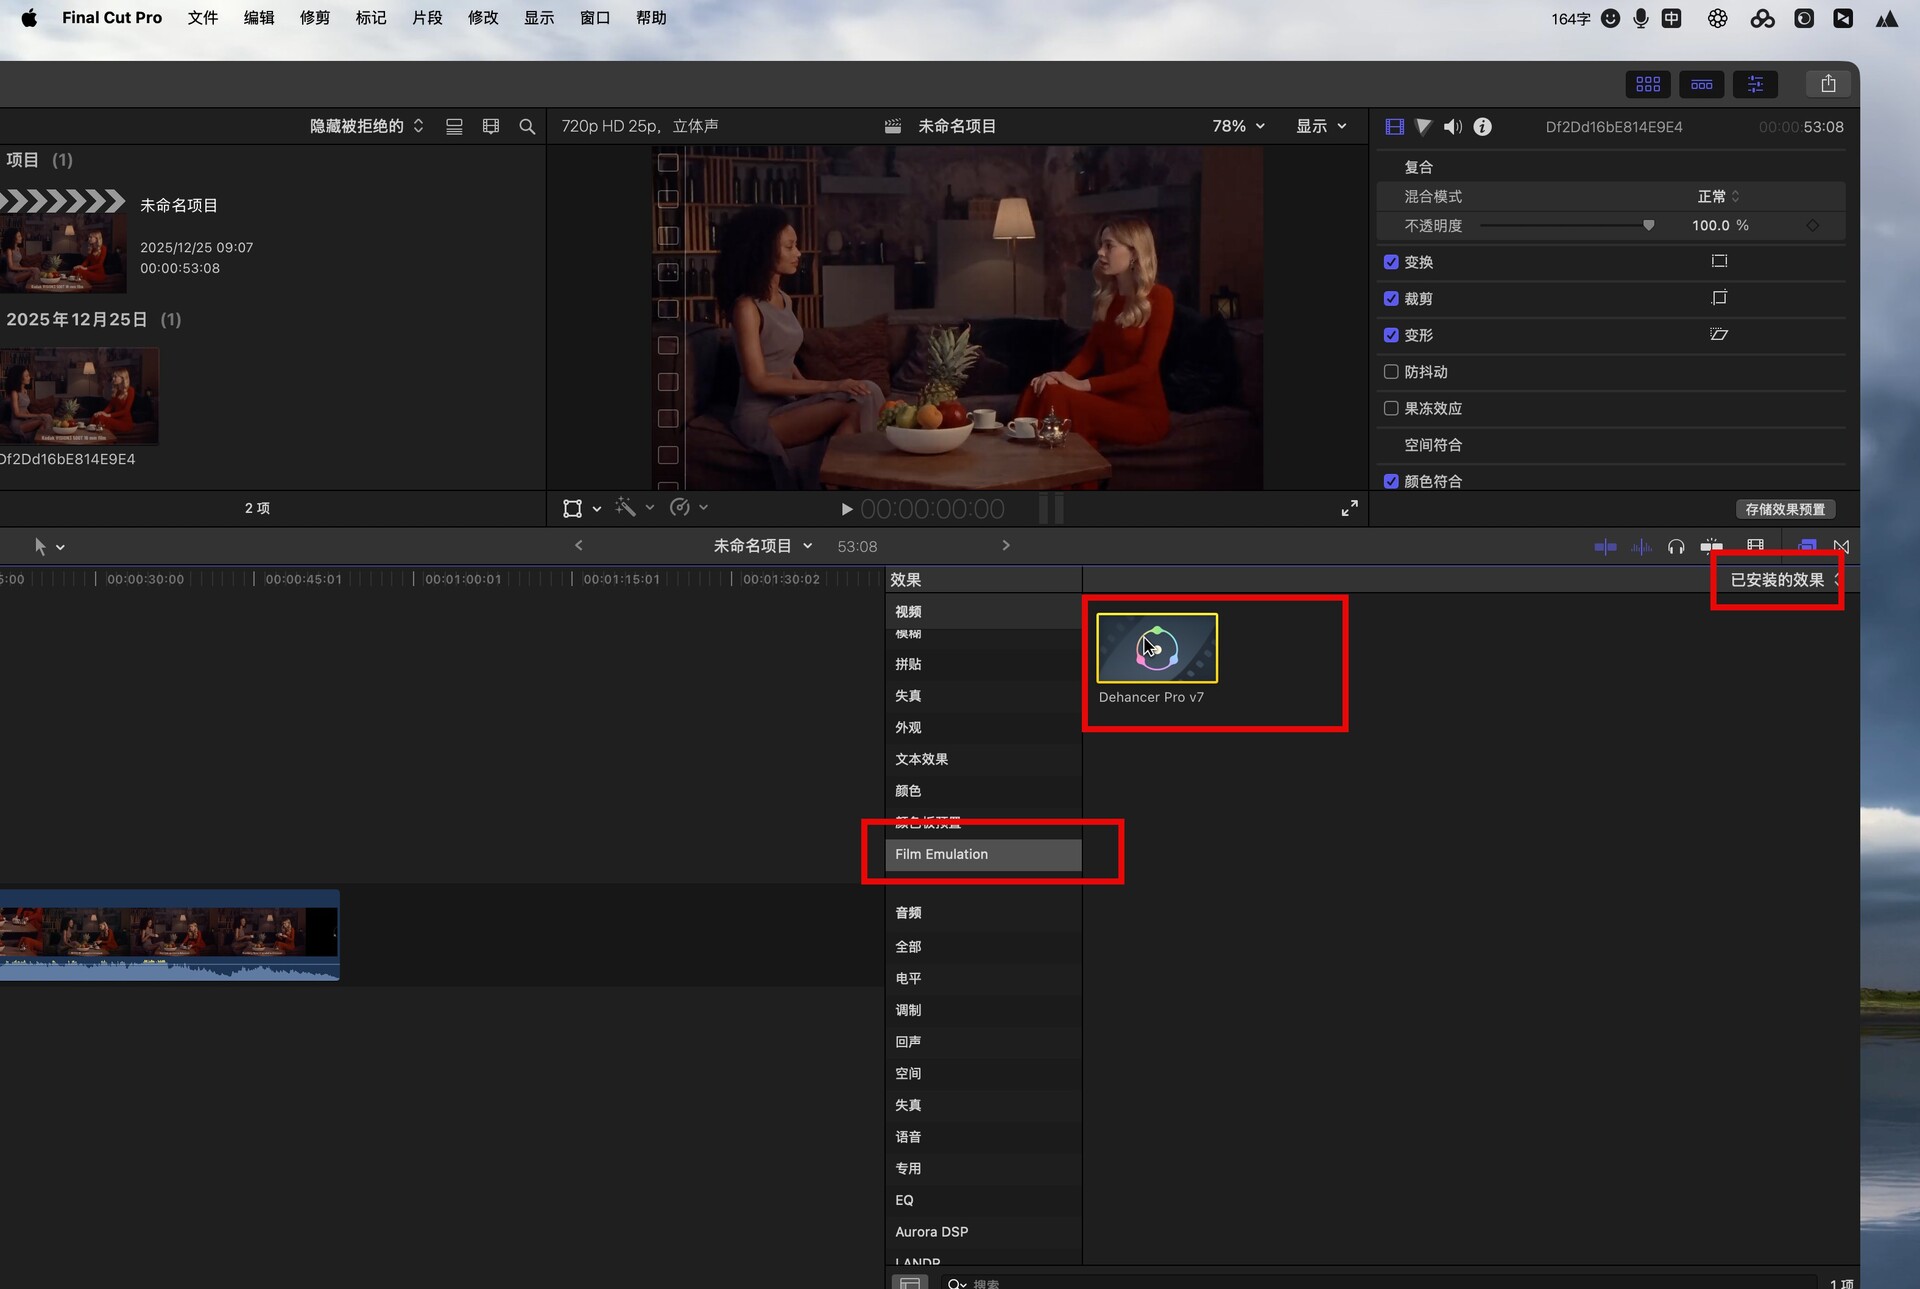Open the 隐藏被拒绝的 filter dropdown
Image resolution: width=1920 pixels, height=1289 pixels.
(x=366, y=126)
